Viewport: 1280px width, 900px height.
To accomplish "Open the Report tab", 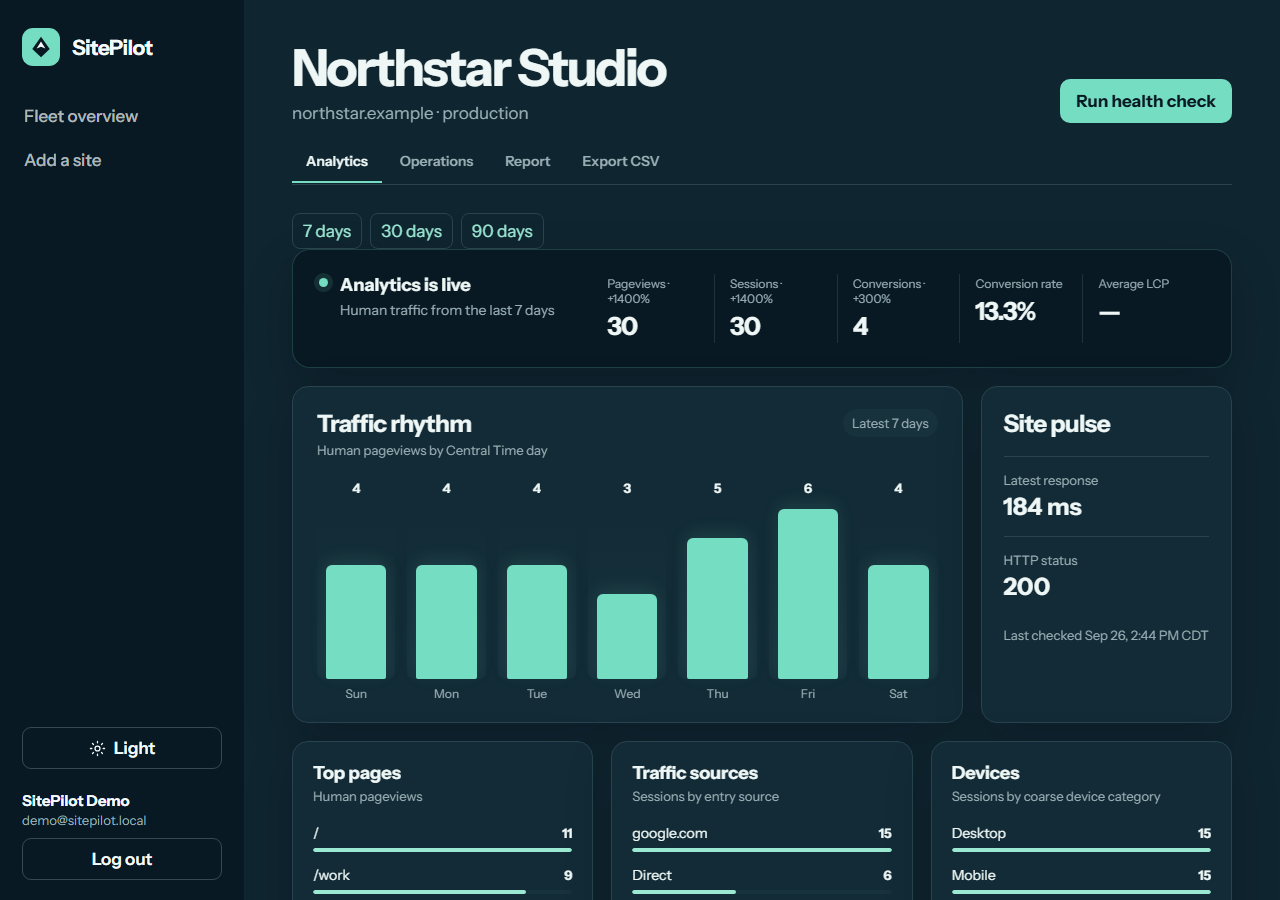I will (x=527, y=161).
